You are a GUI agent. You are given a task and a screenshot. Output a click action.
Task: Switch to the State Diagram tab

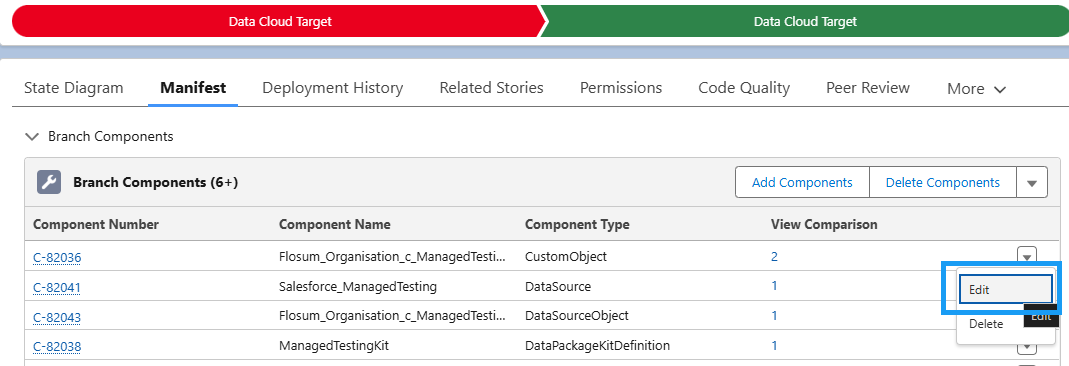pyautogui.click(x=74, y=88)
